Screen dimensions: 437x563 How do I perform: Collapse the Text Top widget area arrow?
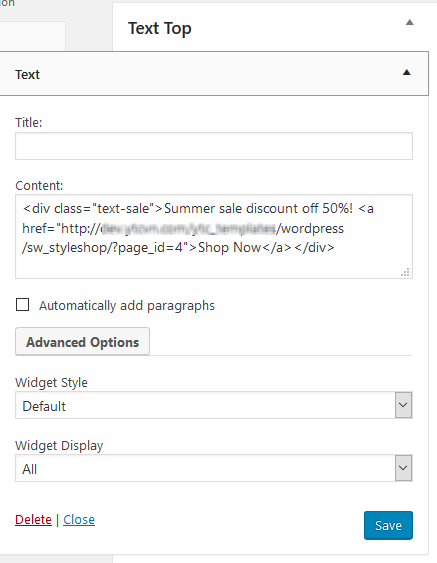point(410,23)
